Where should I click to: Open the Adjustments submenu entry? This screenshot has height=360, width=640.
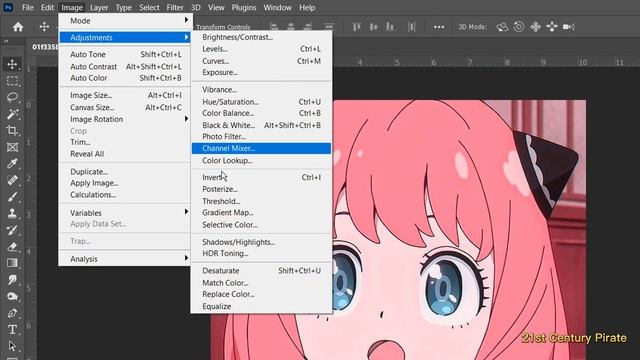[x=124, y=38]
